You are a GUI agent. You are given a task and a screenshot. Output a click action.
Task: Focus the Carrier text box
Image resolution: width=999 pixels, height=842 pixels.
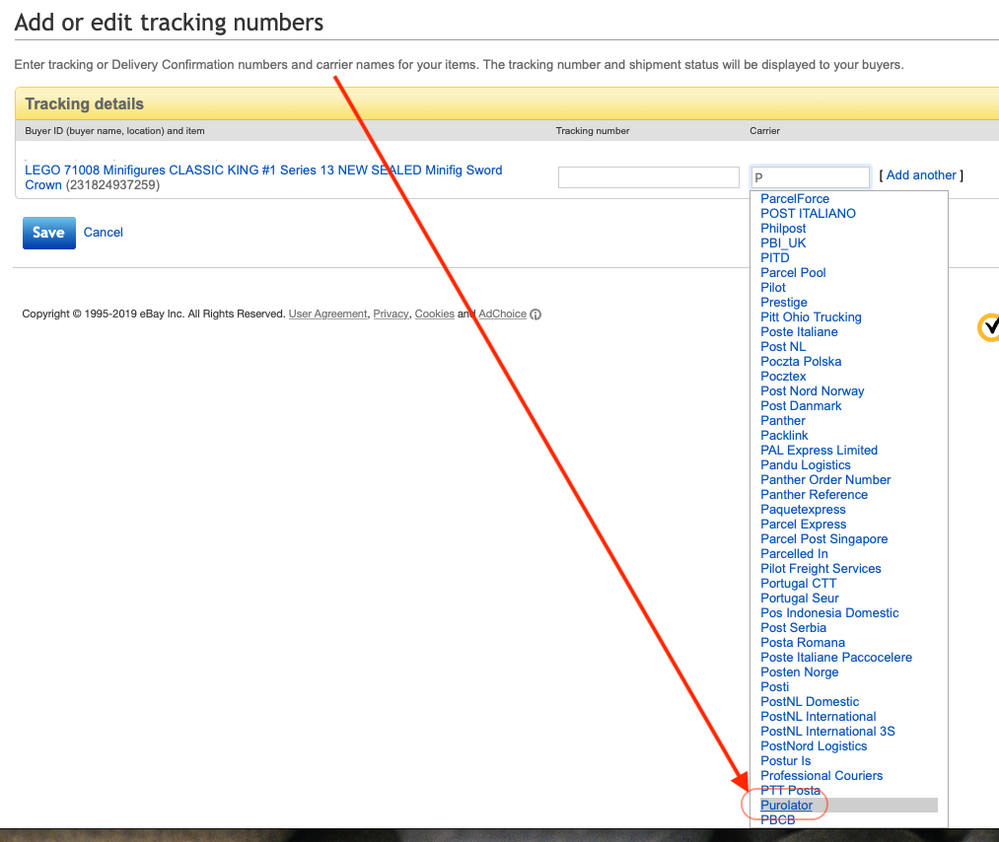(x=810, y=177)
